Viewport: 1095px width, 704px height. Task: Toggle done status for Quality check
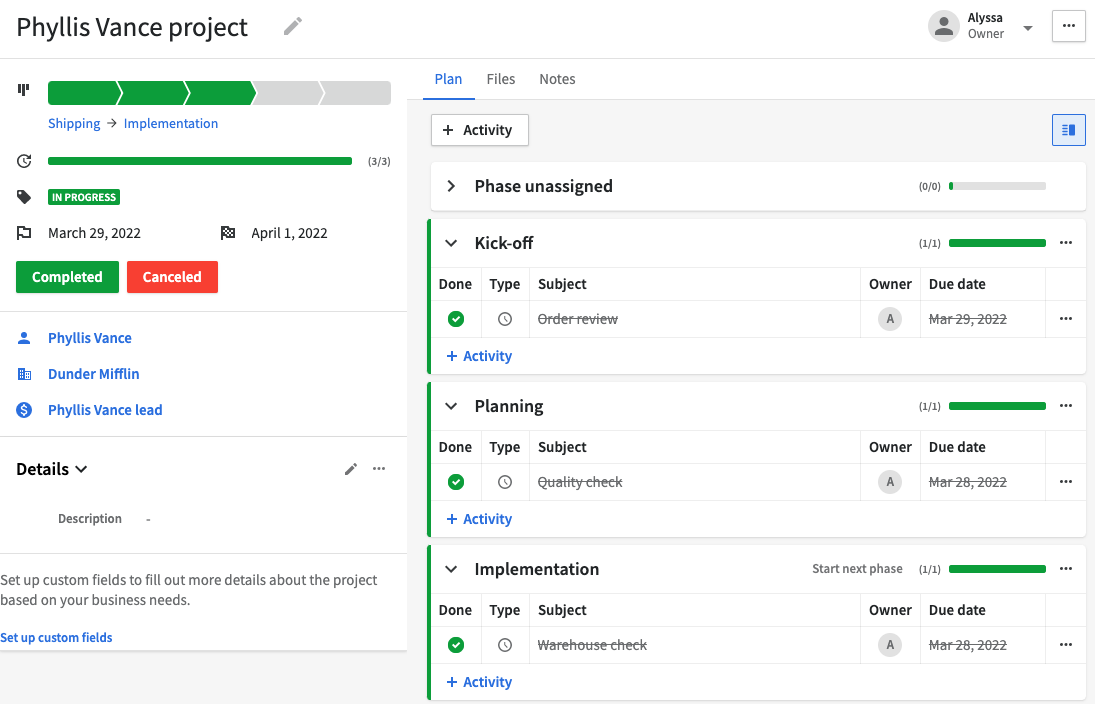[x=456, y=481]
